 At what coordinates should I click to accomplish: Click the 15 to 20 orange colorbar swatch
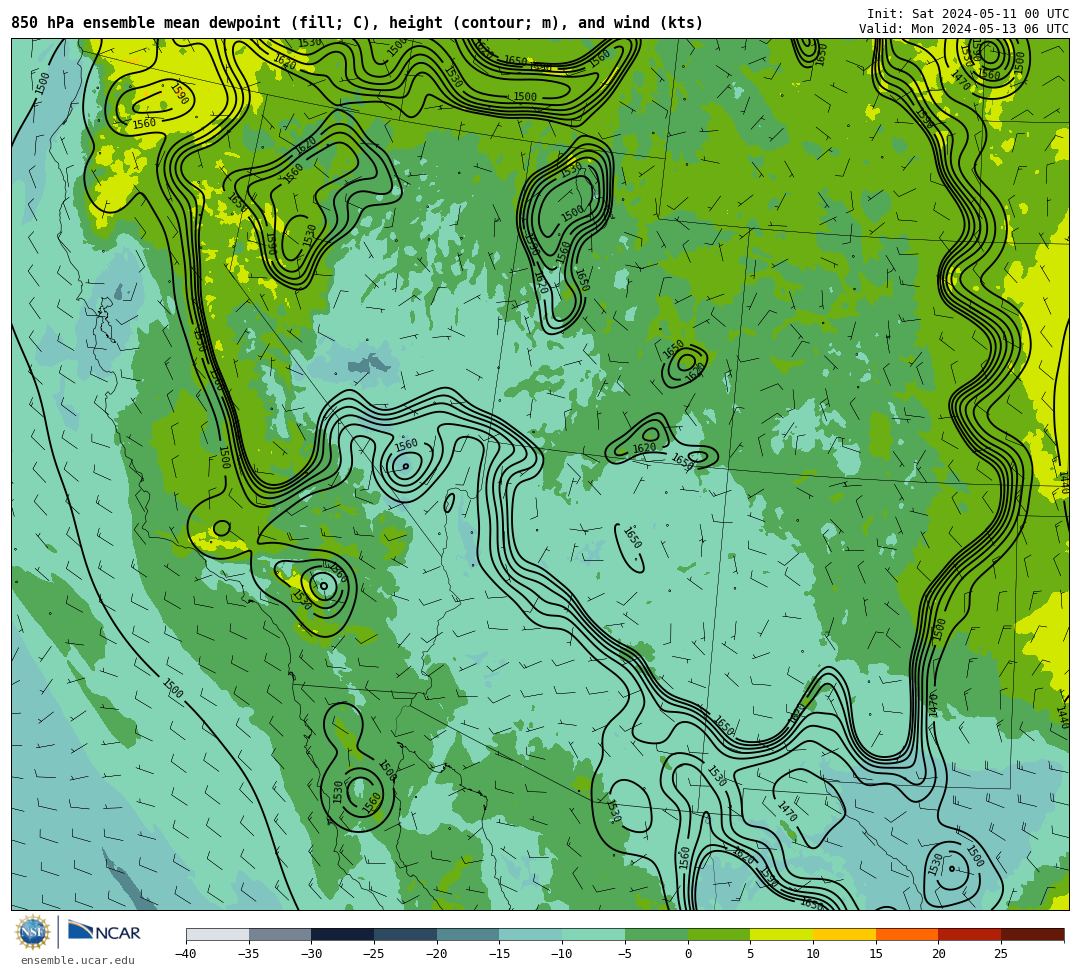coord(907,935)
